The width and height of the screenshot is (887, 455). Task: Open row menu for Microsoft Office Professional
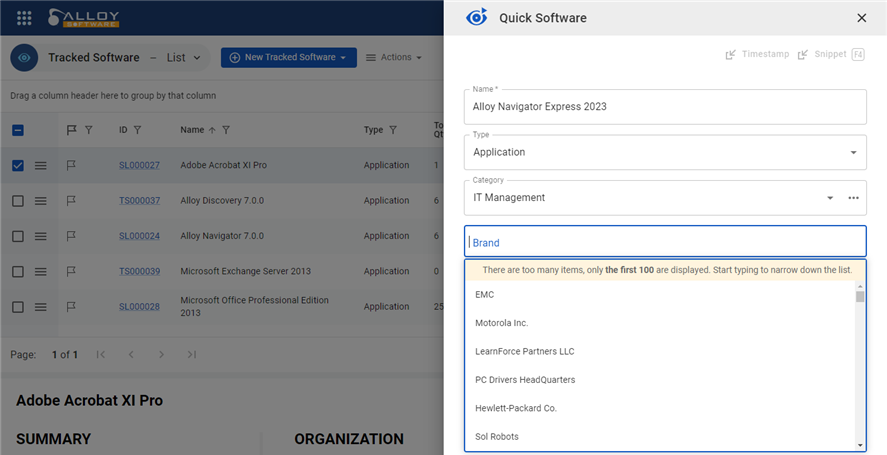tap(41, 307)
